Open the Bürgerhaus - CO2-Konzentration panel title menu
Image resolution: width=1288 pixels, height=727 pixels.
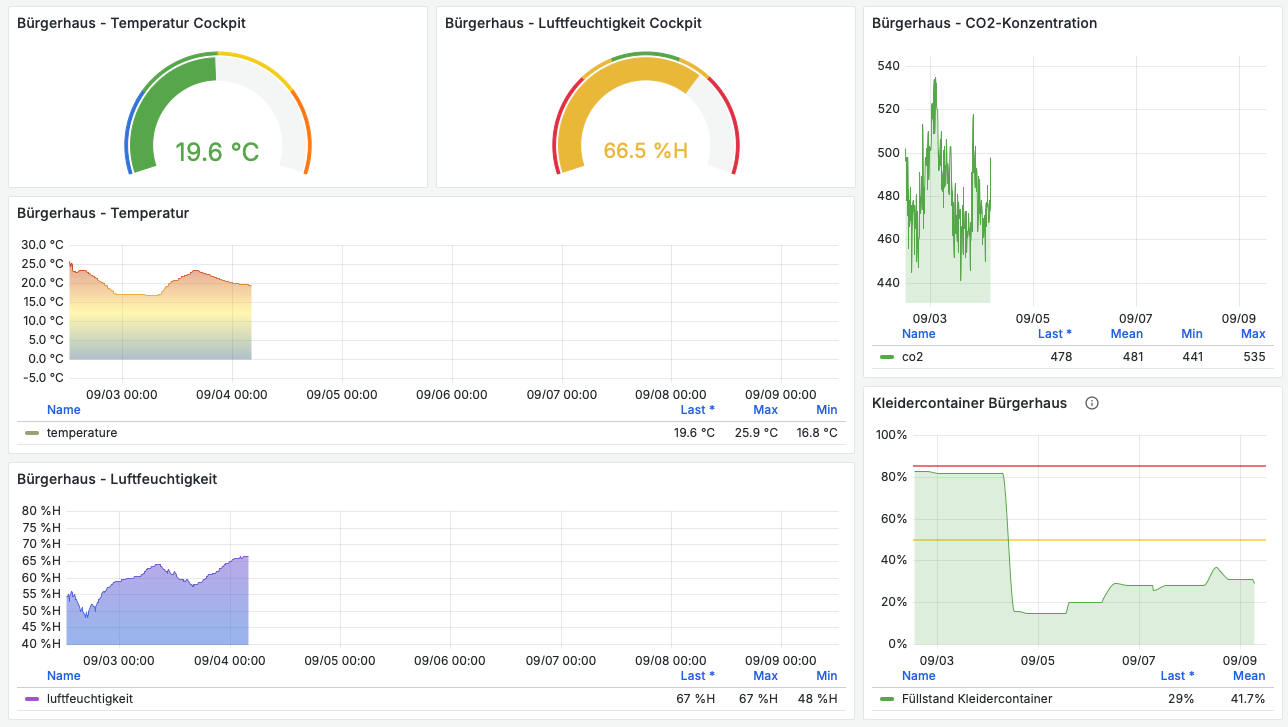(x=984, y=22)
